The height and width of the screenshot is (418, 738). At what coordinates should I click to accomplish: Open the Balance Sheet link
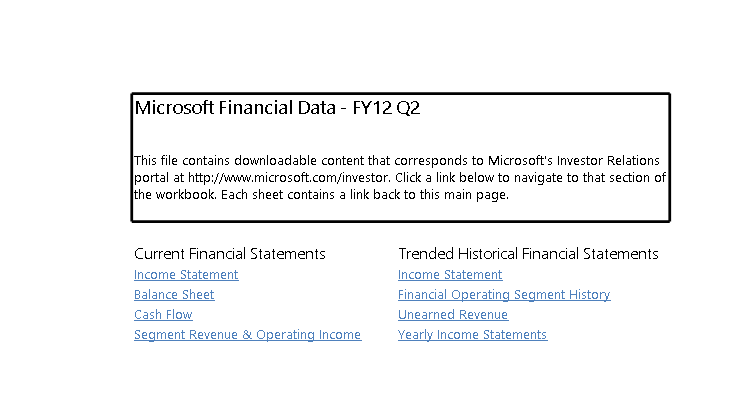click(x=174, y=295)
